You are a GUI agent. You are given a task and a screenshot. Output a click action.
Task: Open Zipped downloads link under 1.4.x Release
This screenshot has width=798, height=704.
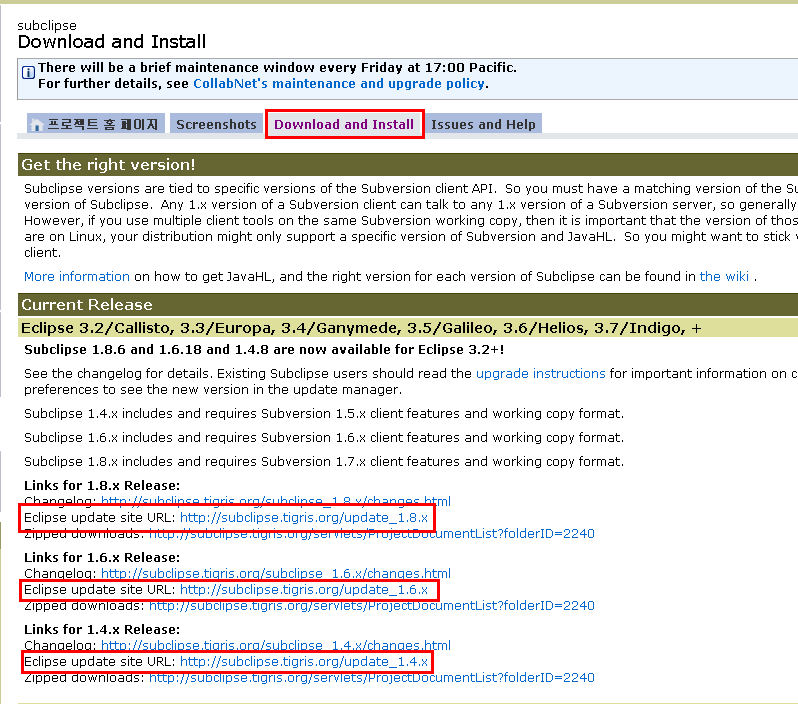371,677
